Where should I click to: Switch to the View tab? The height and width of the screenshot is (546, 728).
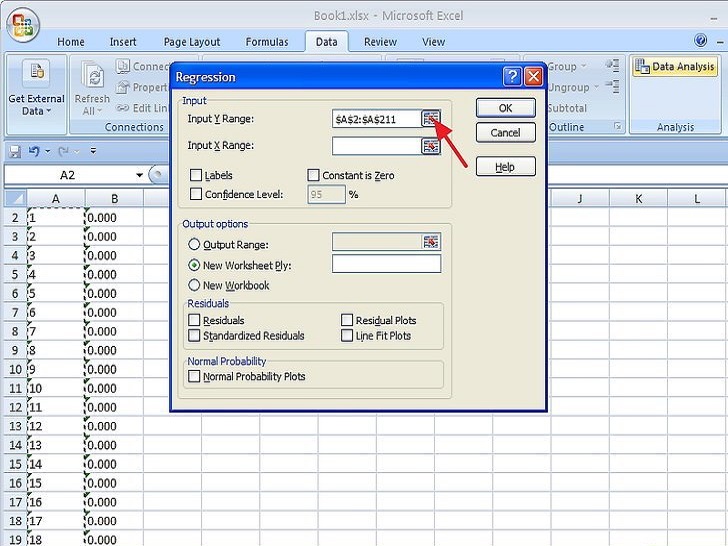pyautogui.click(x=433, y=42)
